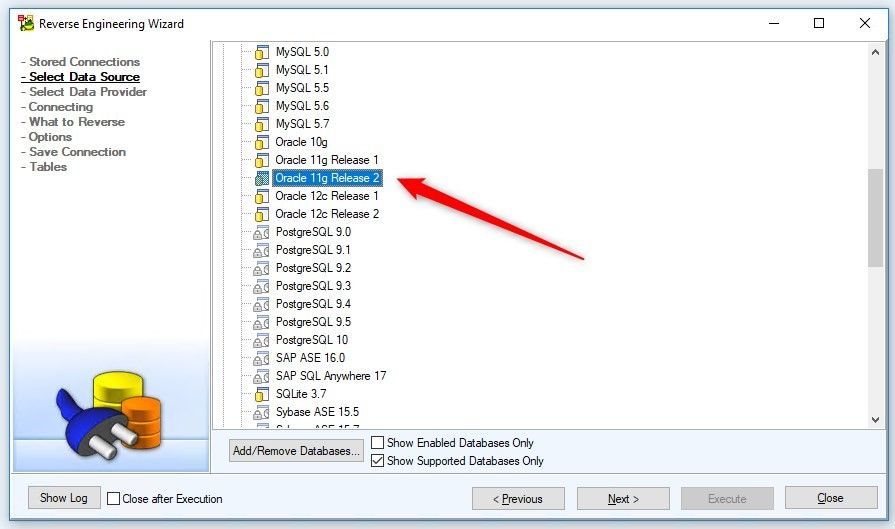Jump to Select Data Provider step
Screen dimensions: 895x529
(x=87, y=92)
